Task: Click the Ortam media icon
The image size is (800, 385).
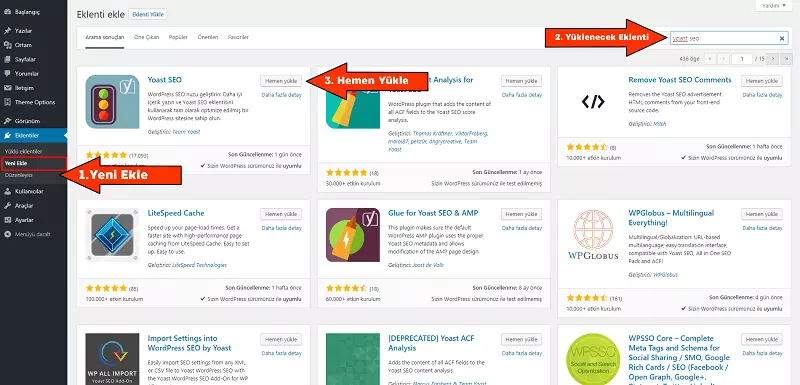Action: click(x=7, y=45)
